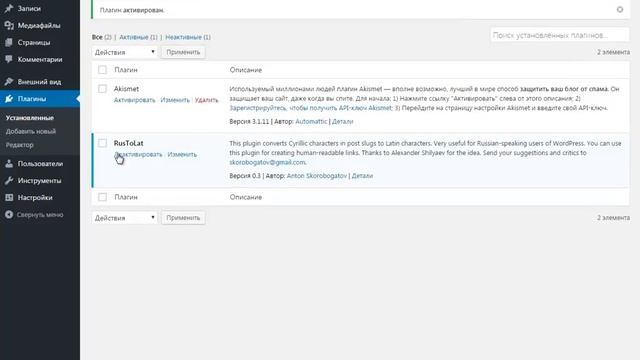Click the Инструменты wrench icon
The width and height of the screenshot is (640, 360).
tap(9, 180)
